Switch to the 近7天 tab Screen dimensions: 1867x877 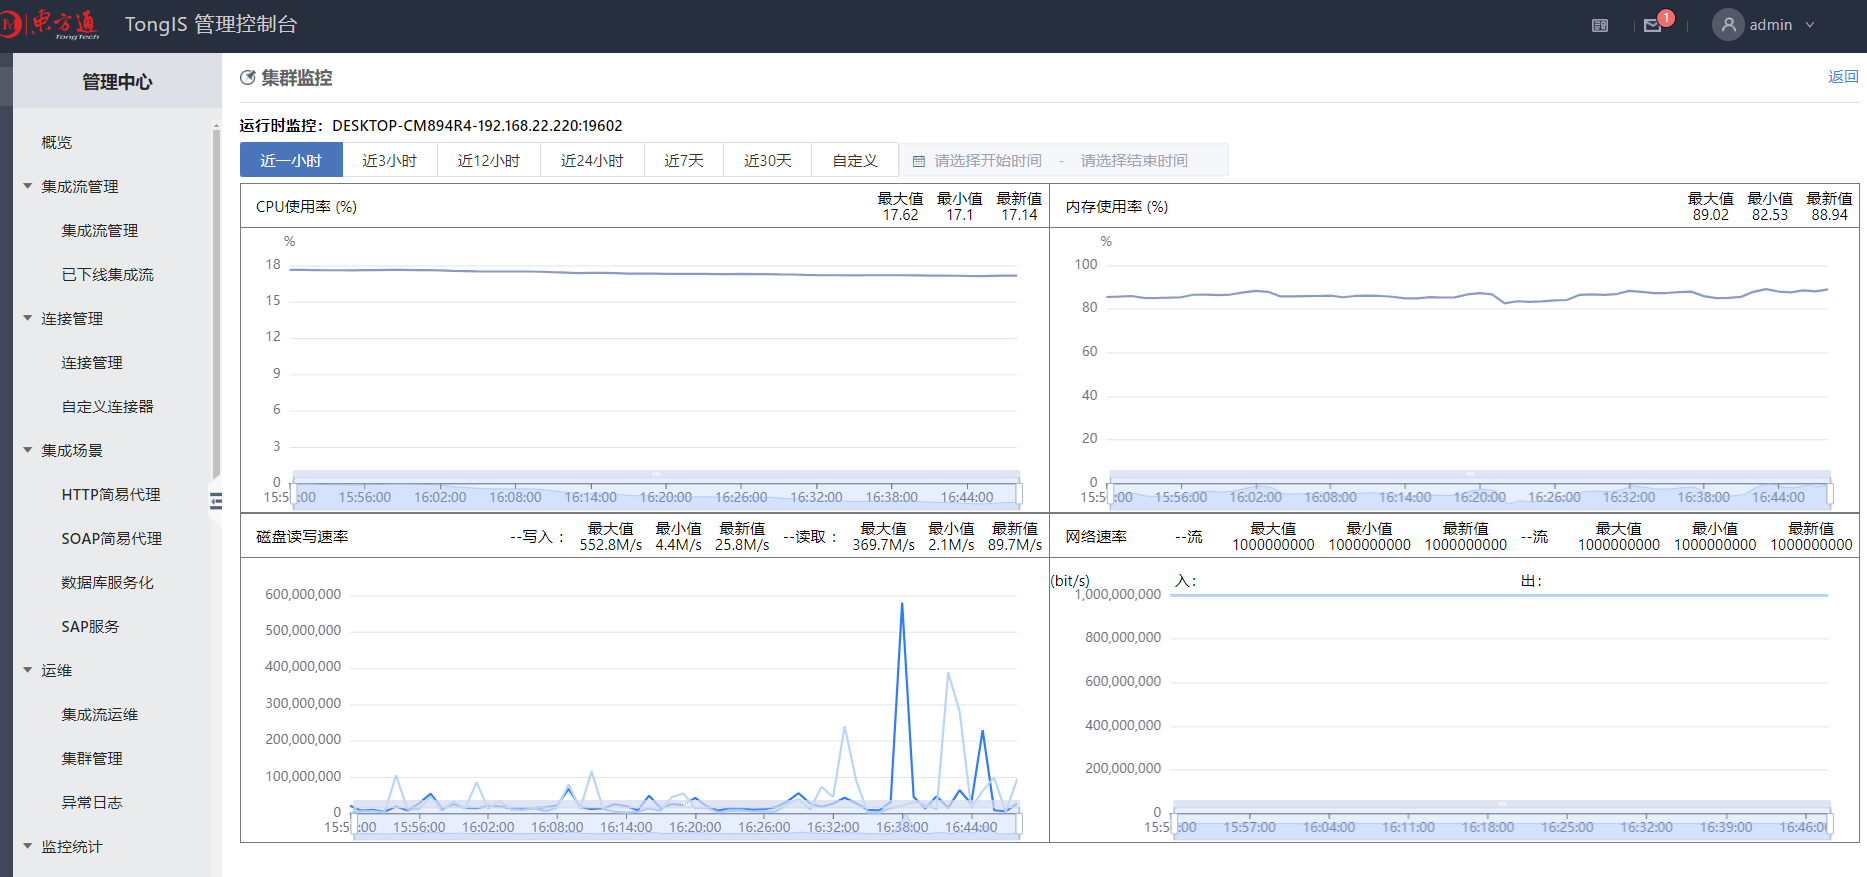684,160
